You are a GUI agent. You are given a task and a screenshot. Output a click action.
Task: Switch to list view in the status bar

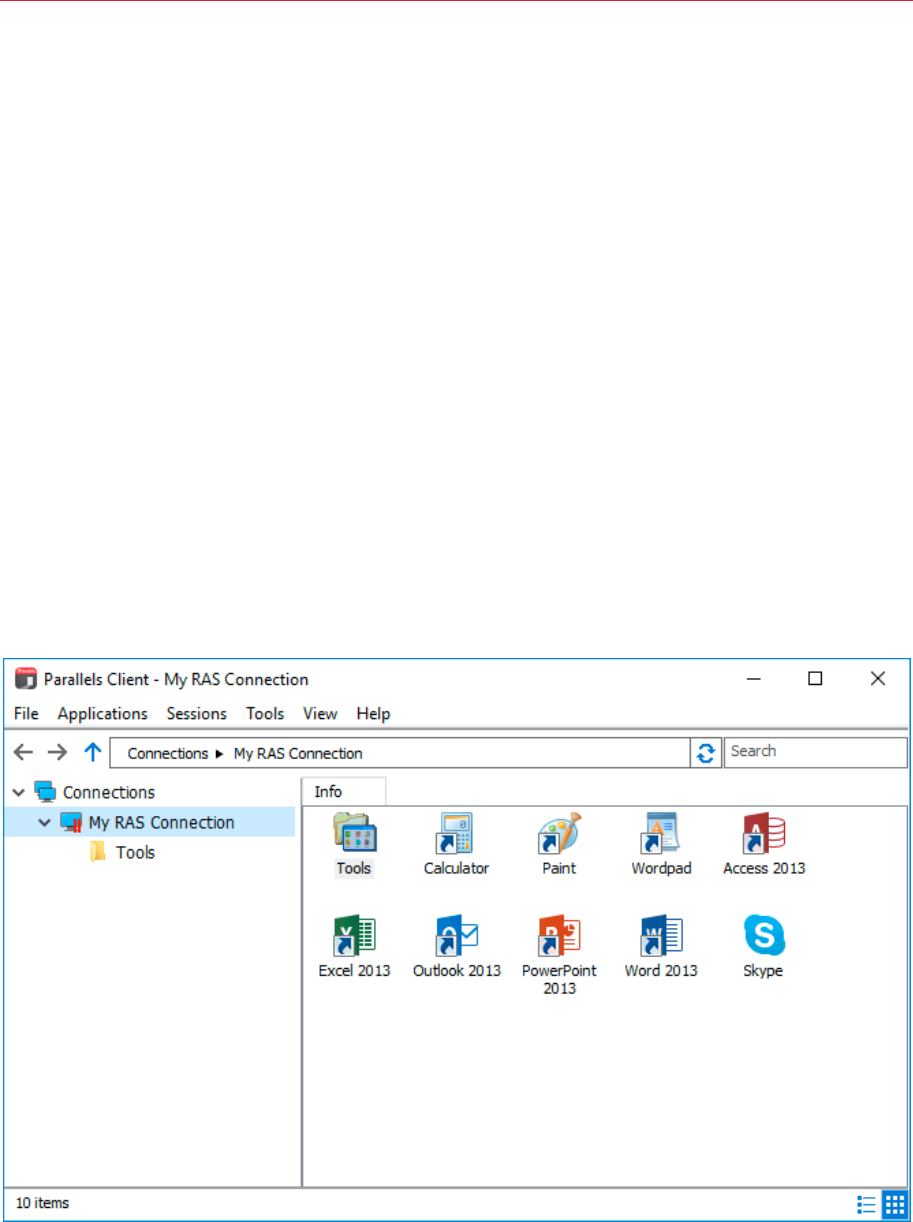click(x=867, y=1204)
